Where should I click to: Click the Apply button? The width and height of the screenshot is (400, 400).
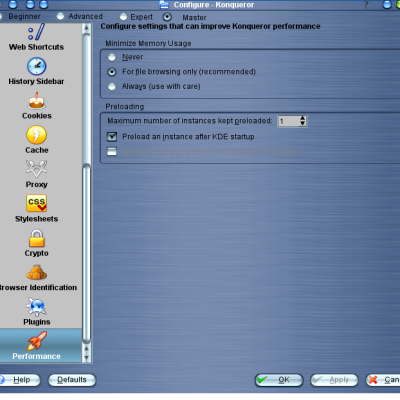pos(334,380)
